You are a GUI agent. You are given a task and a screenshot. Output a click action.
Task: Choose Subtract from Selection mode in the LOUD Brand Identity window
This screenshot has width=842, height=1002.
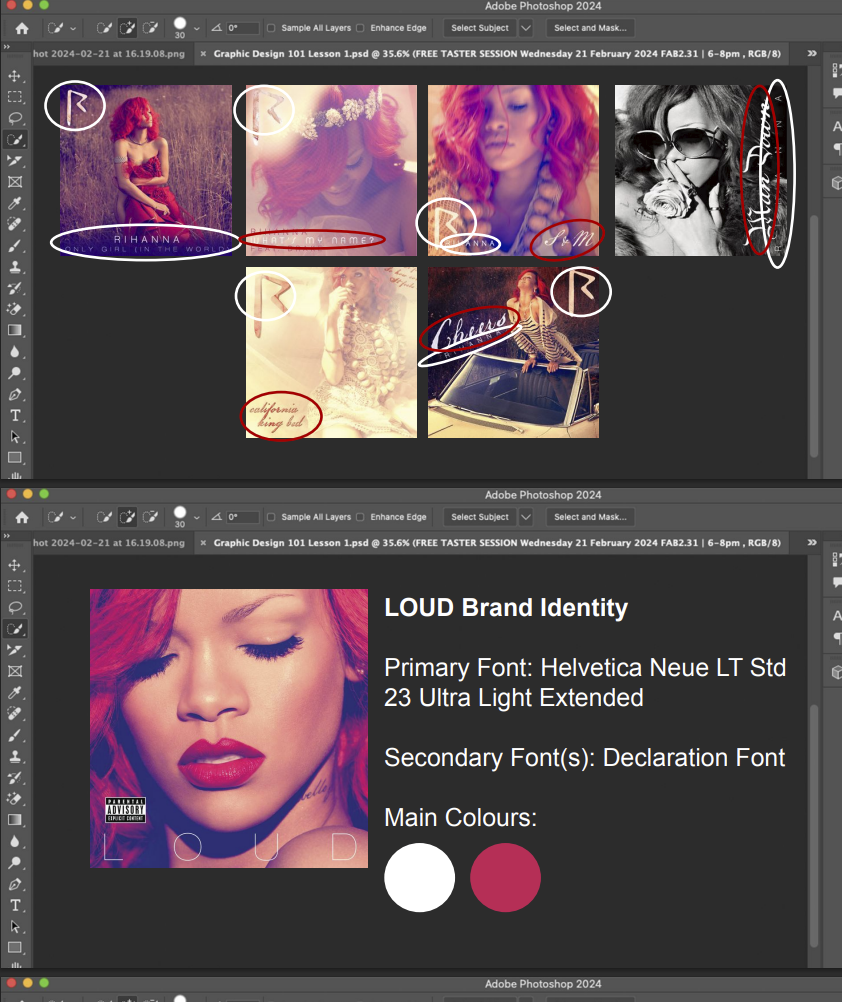pos(150,517)
